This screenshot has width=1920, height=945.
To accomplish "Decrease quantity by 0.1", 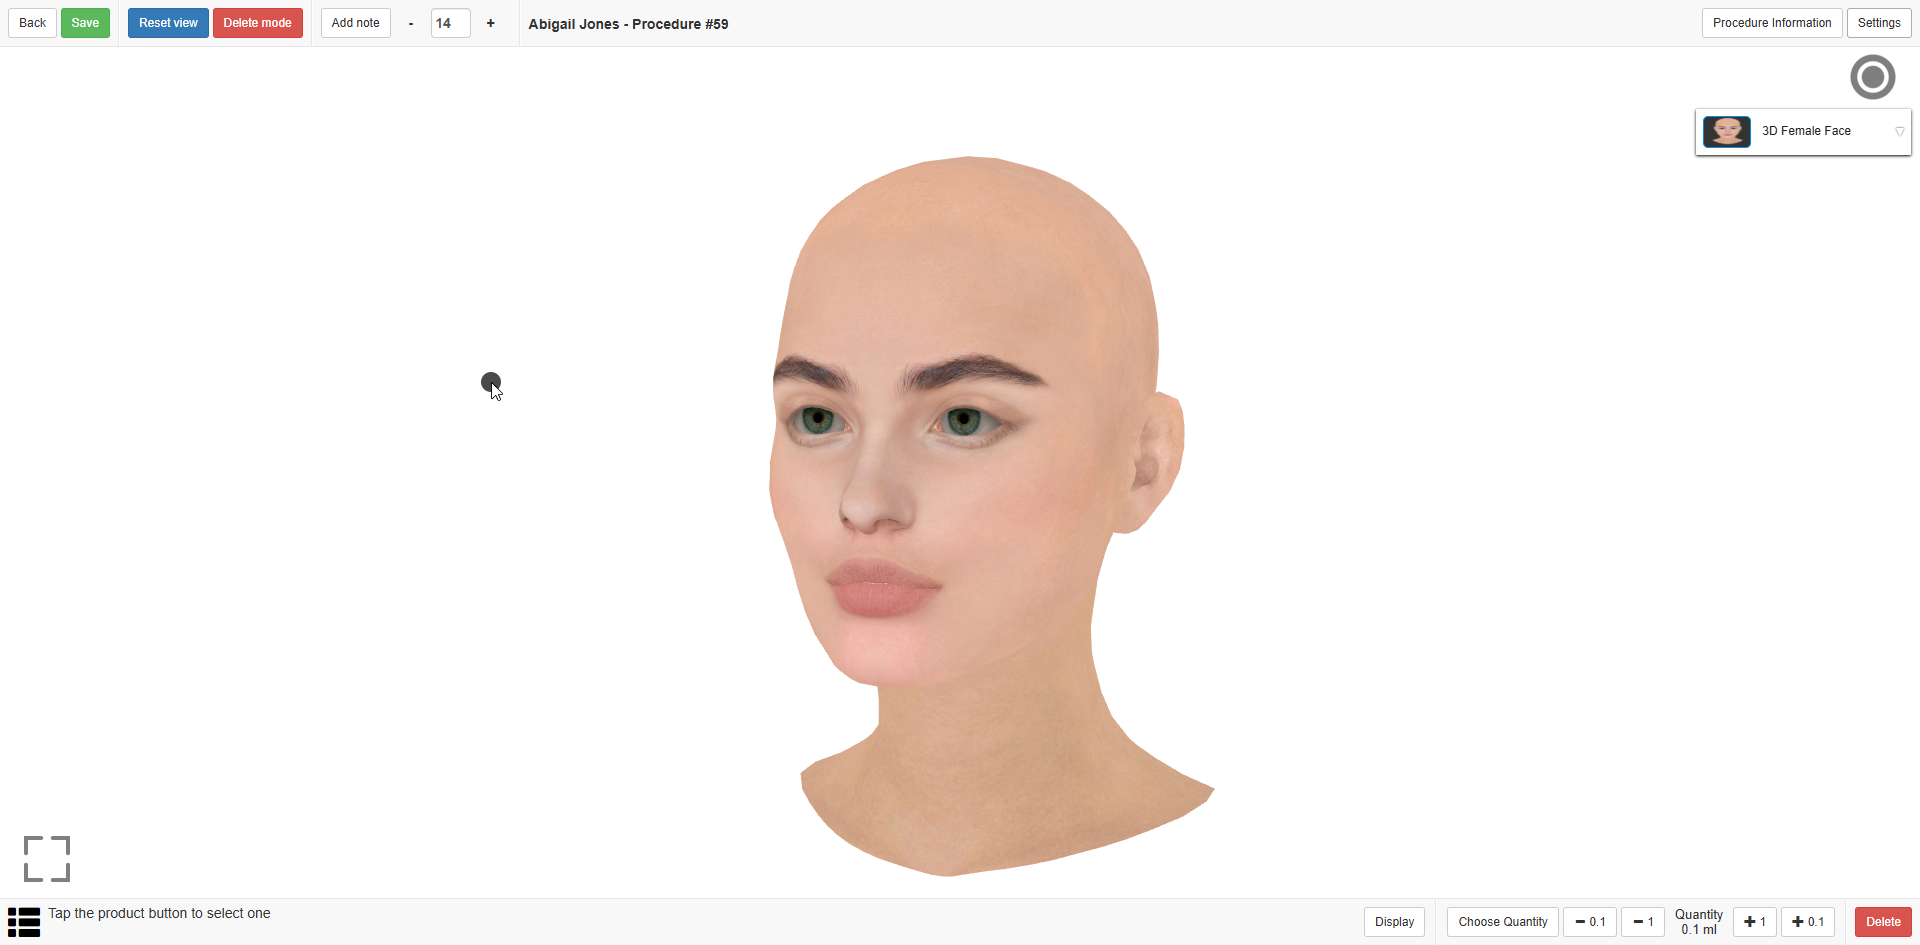I will (1589, 922).
